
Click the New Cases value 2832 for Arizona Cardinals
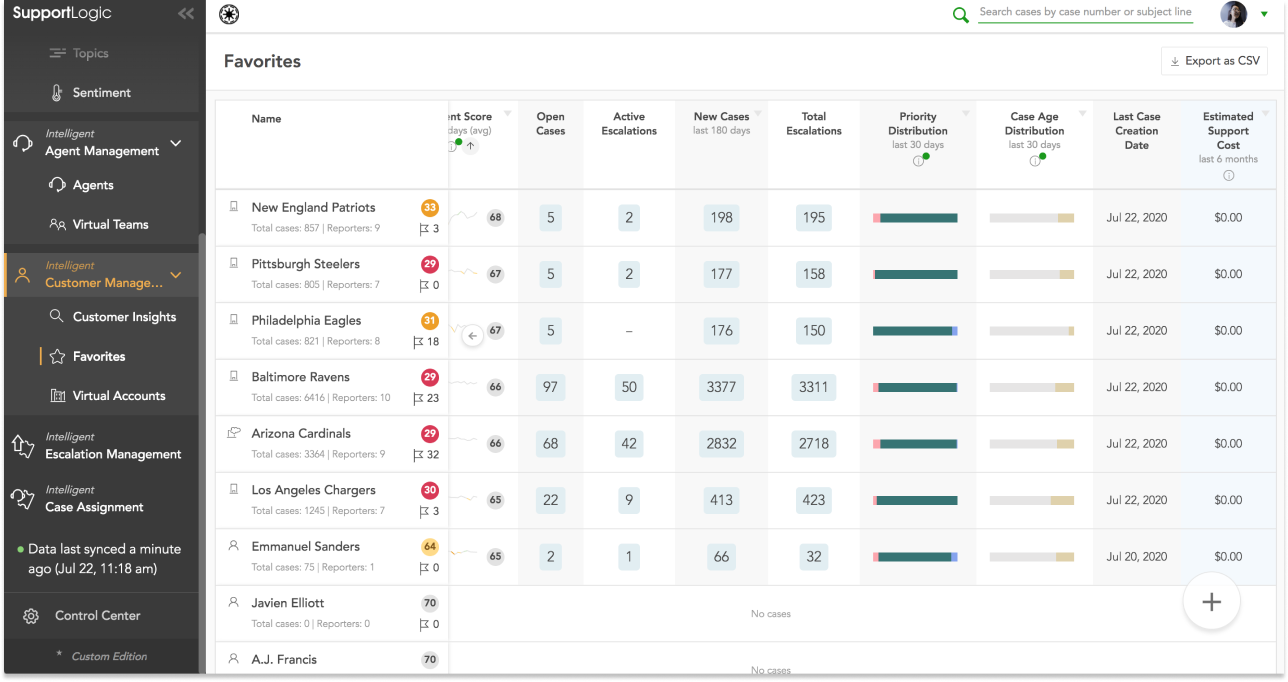[x=721, y=444]
